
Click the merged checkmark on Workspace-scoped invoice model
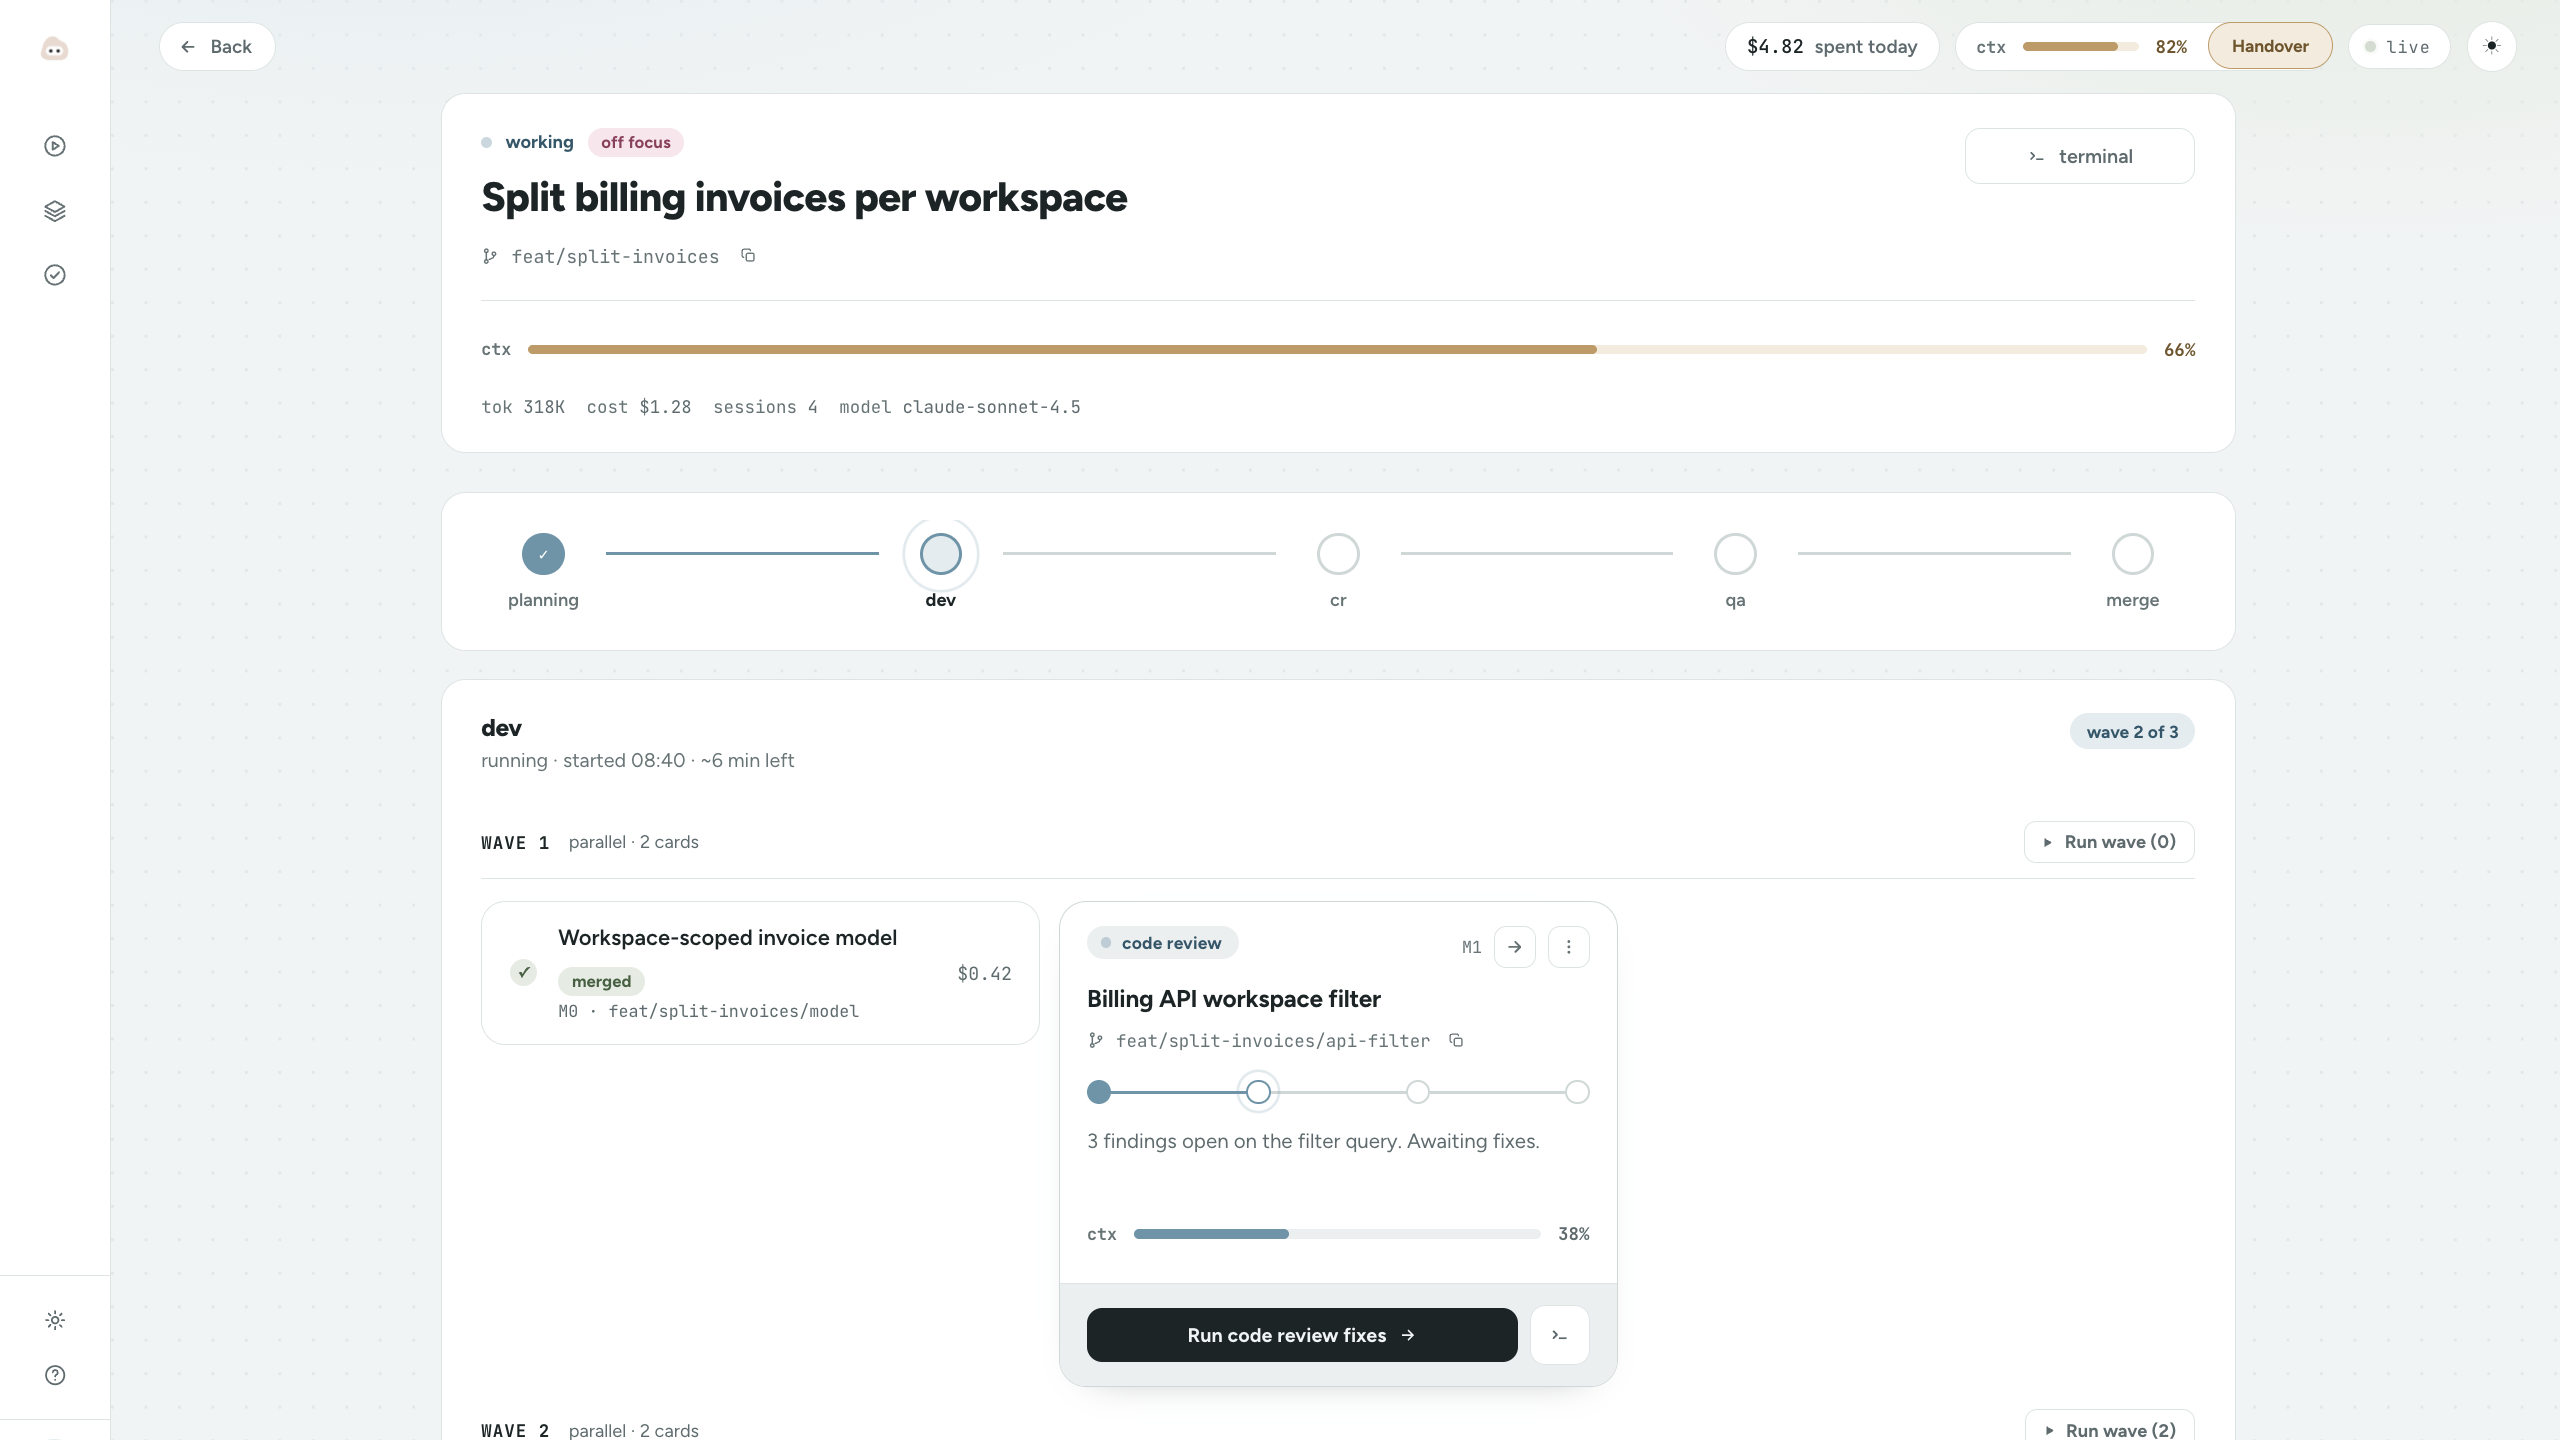523,972
